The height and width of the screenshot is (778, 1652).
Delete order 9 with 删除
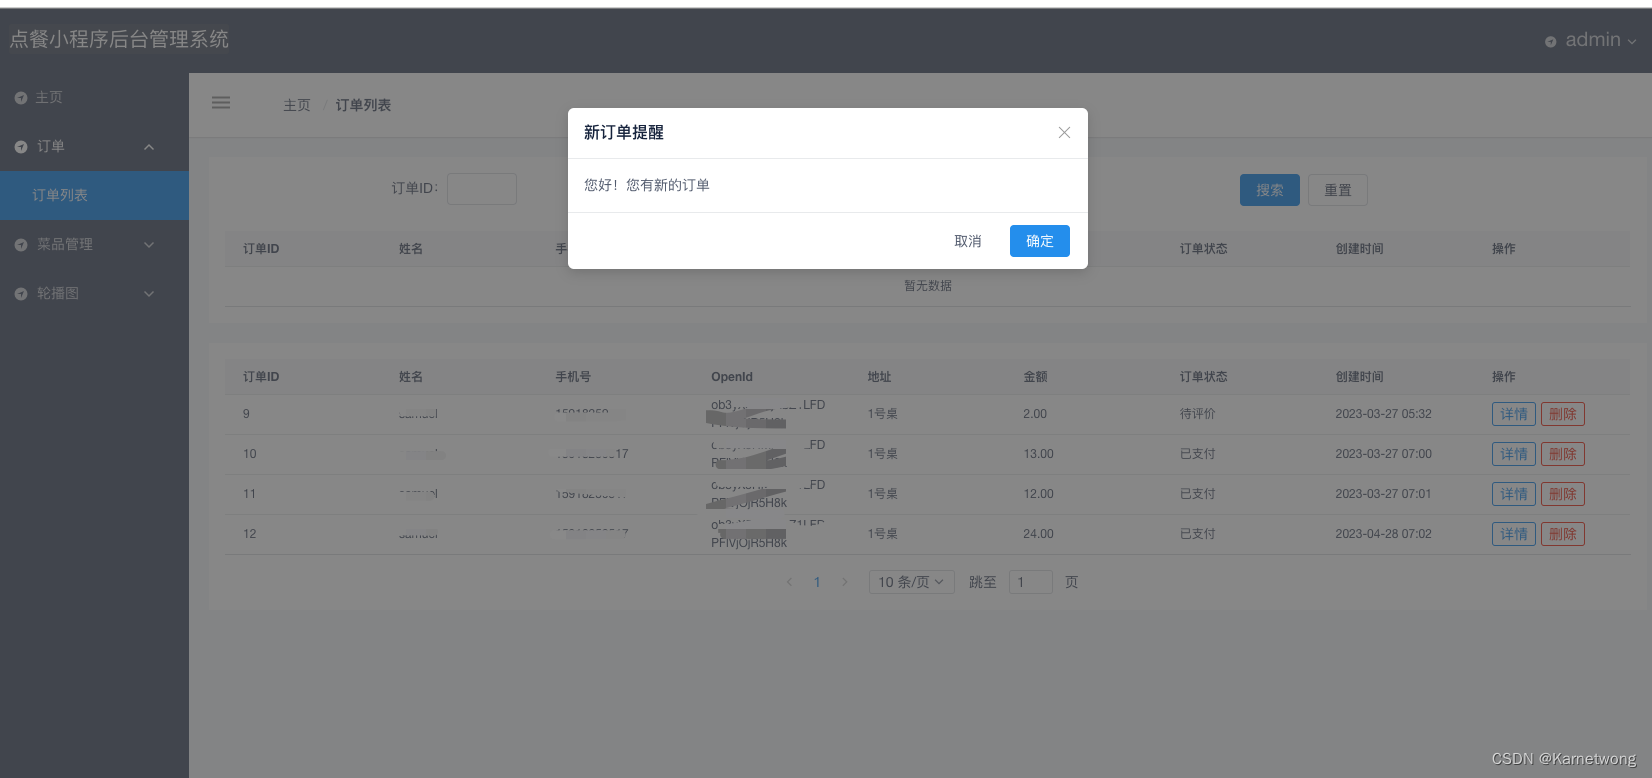point(1563,414)
